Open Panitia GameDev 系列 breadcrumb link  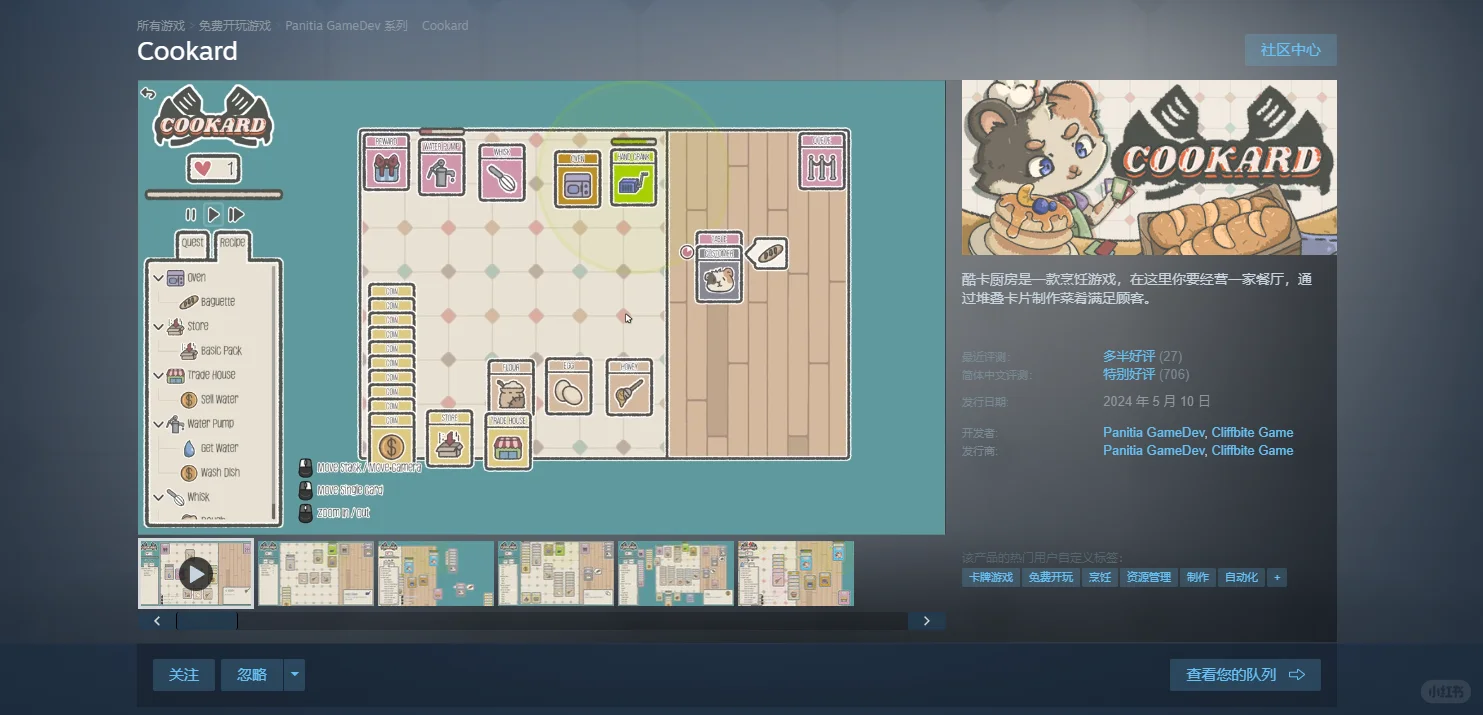point(346,26)
